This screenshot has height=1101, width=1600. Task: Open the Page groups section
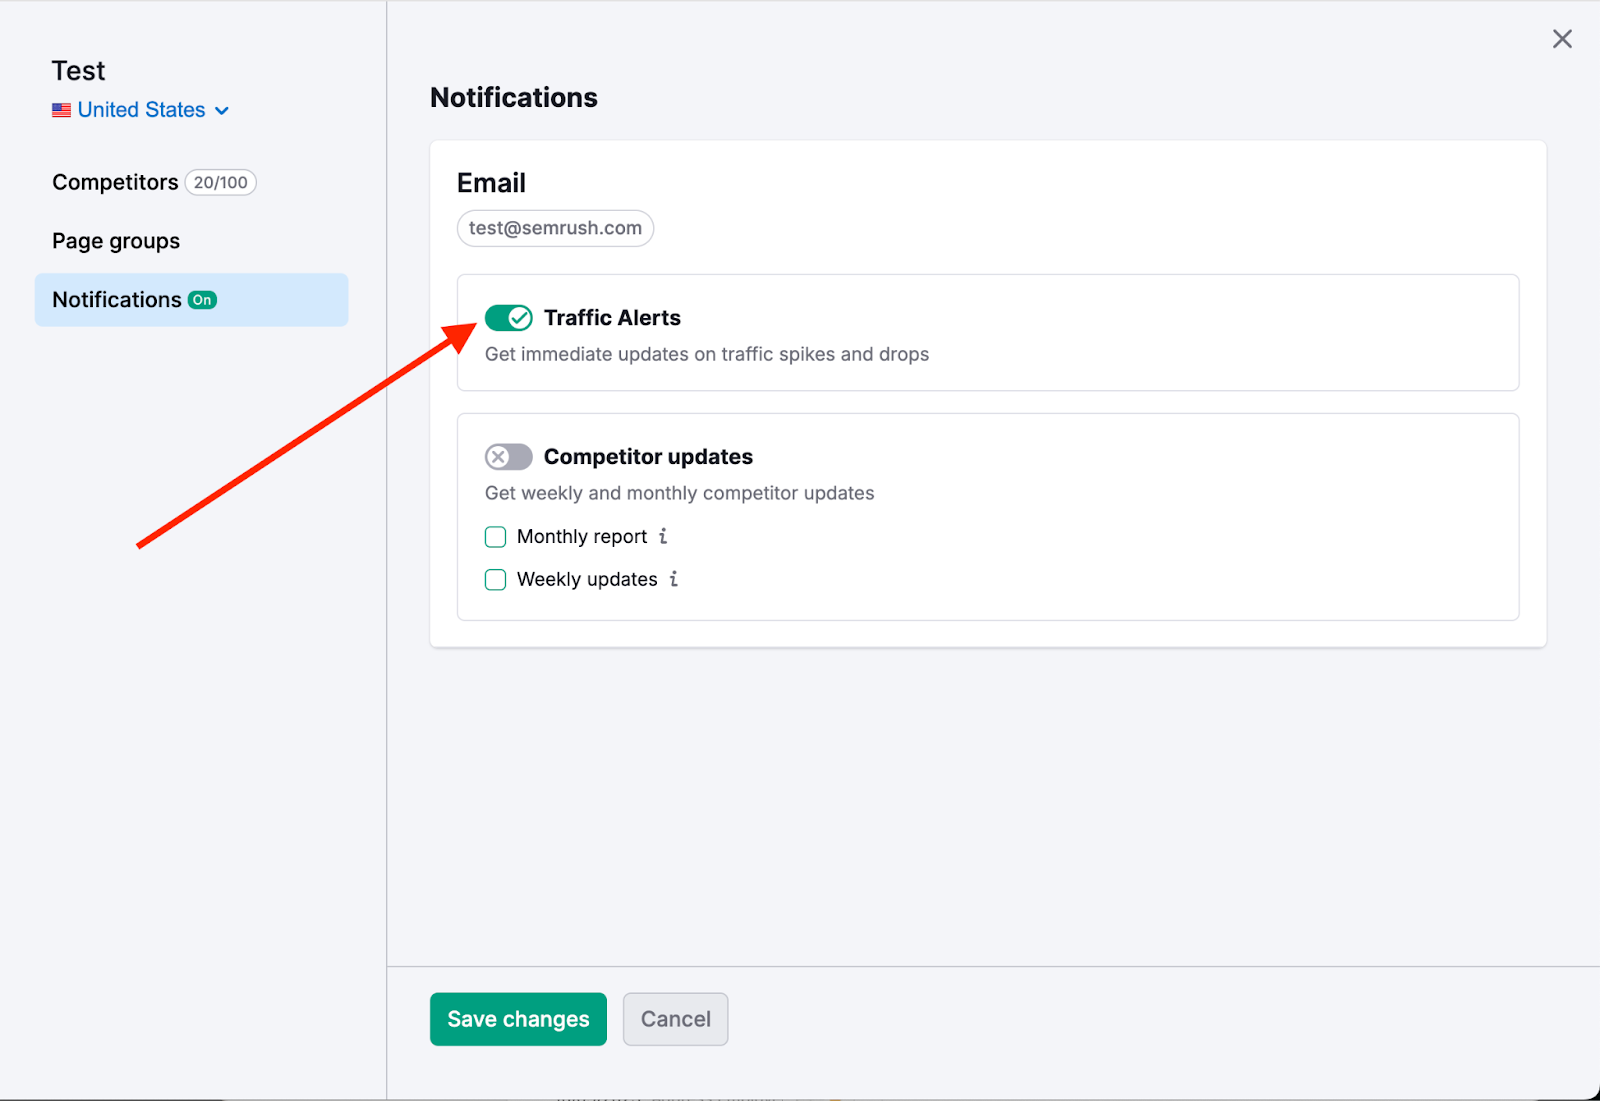pos(115,240)
